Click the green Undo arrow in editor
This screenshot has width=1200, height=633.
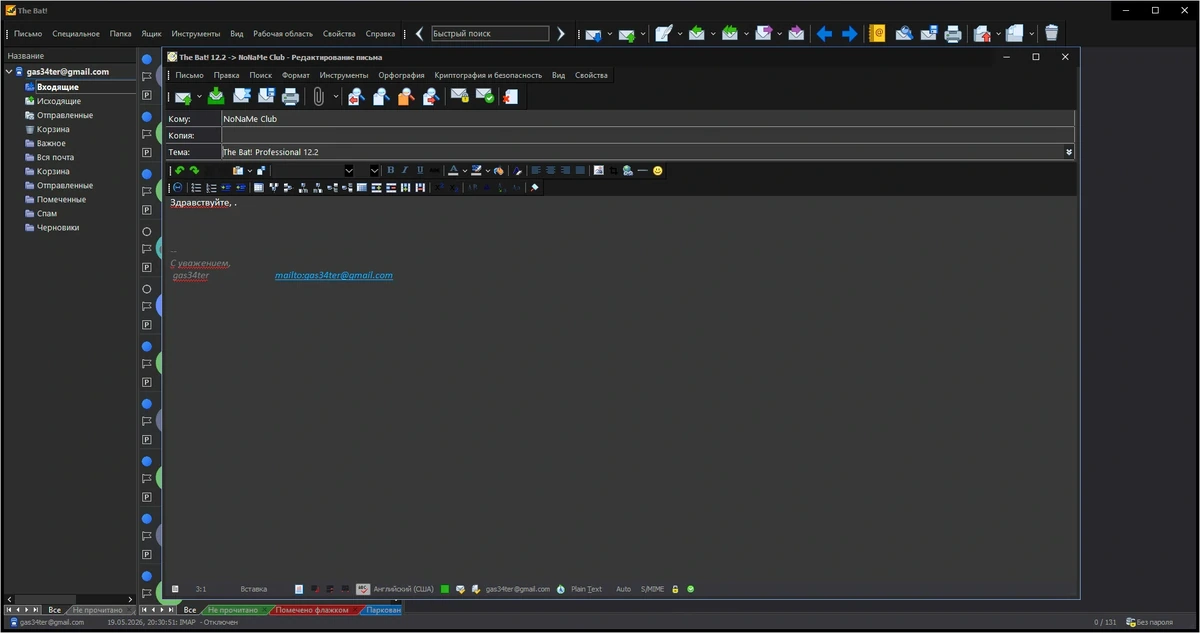click(179, 170)
